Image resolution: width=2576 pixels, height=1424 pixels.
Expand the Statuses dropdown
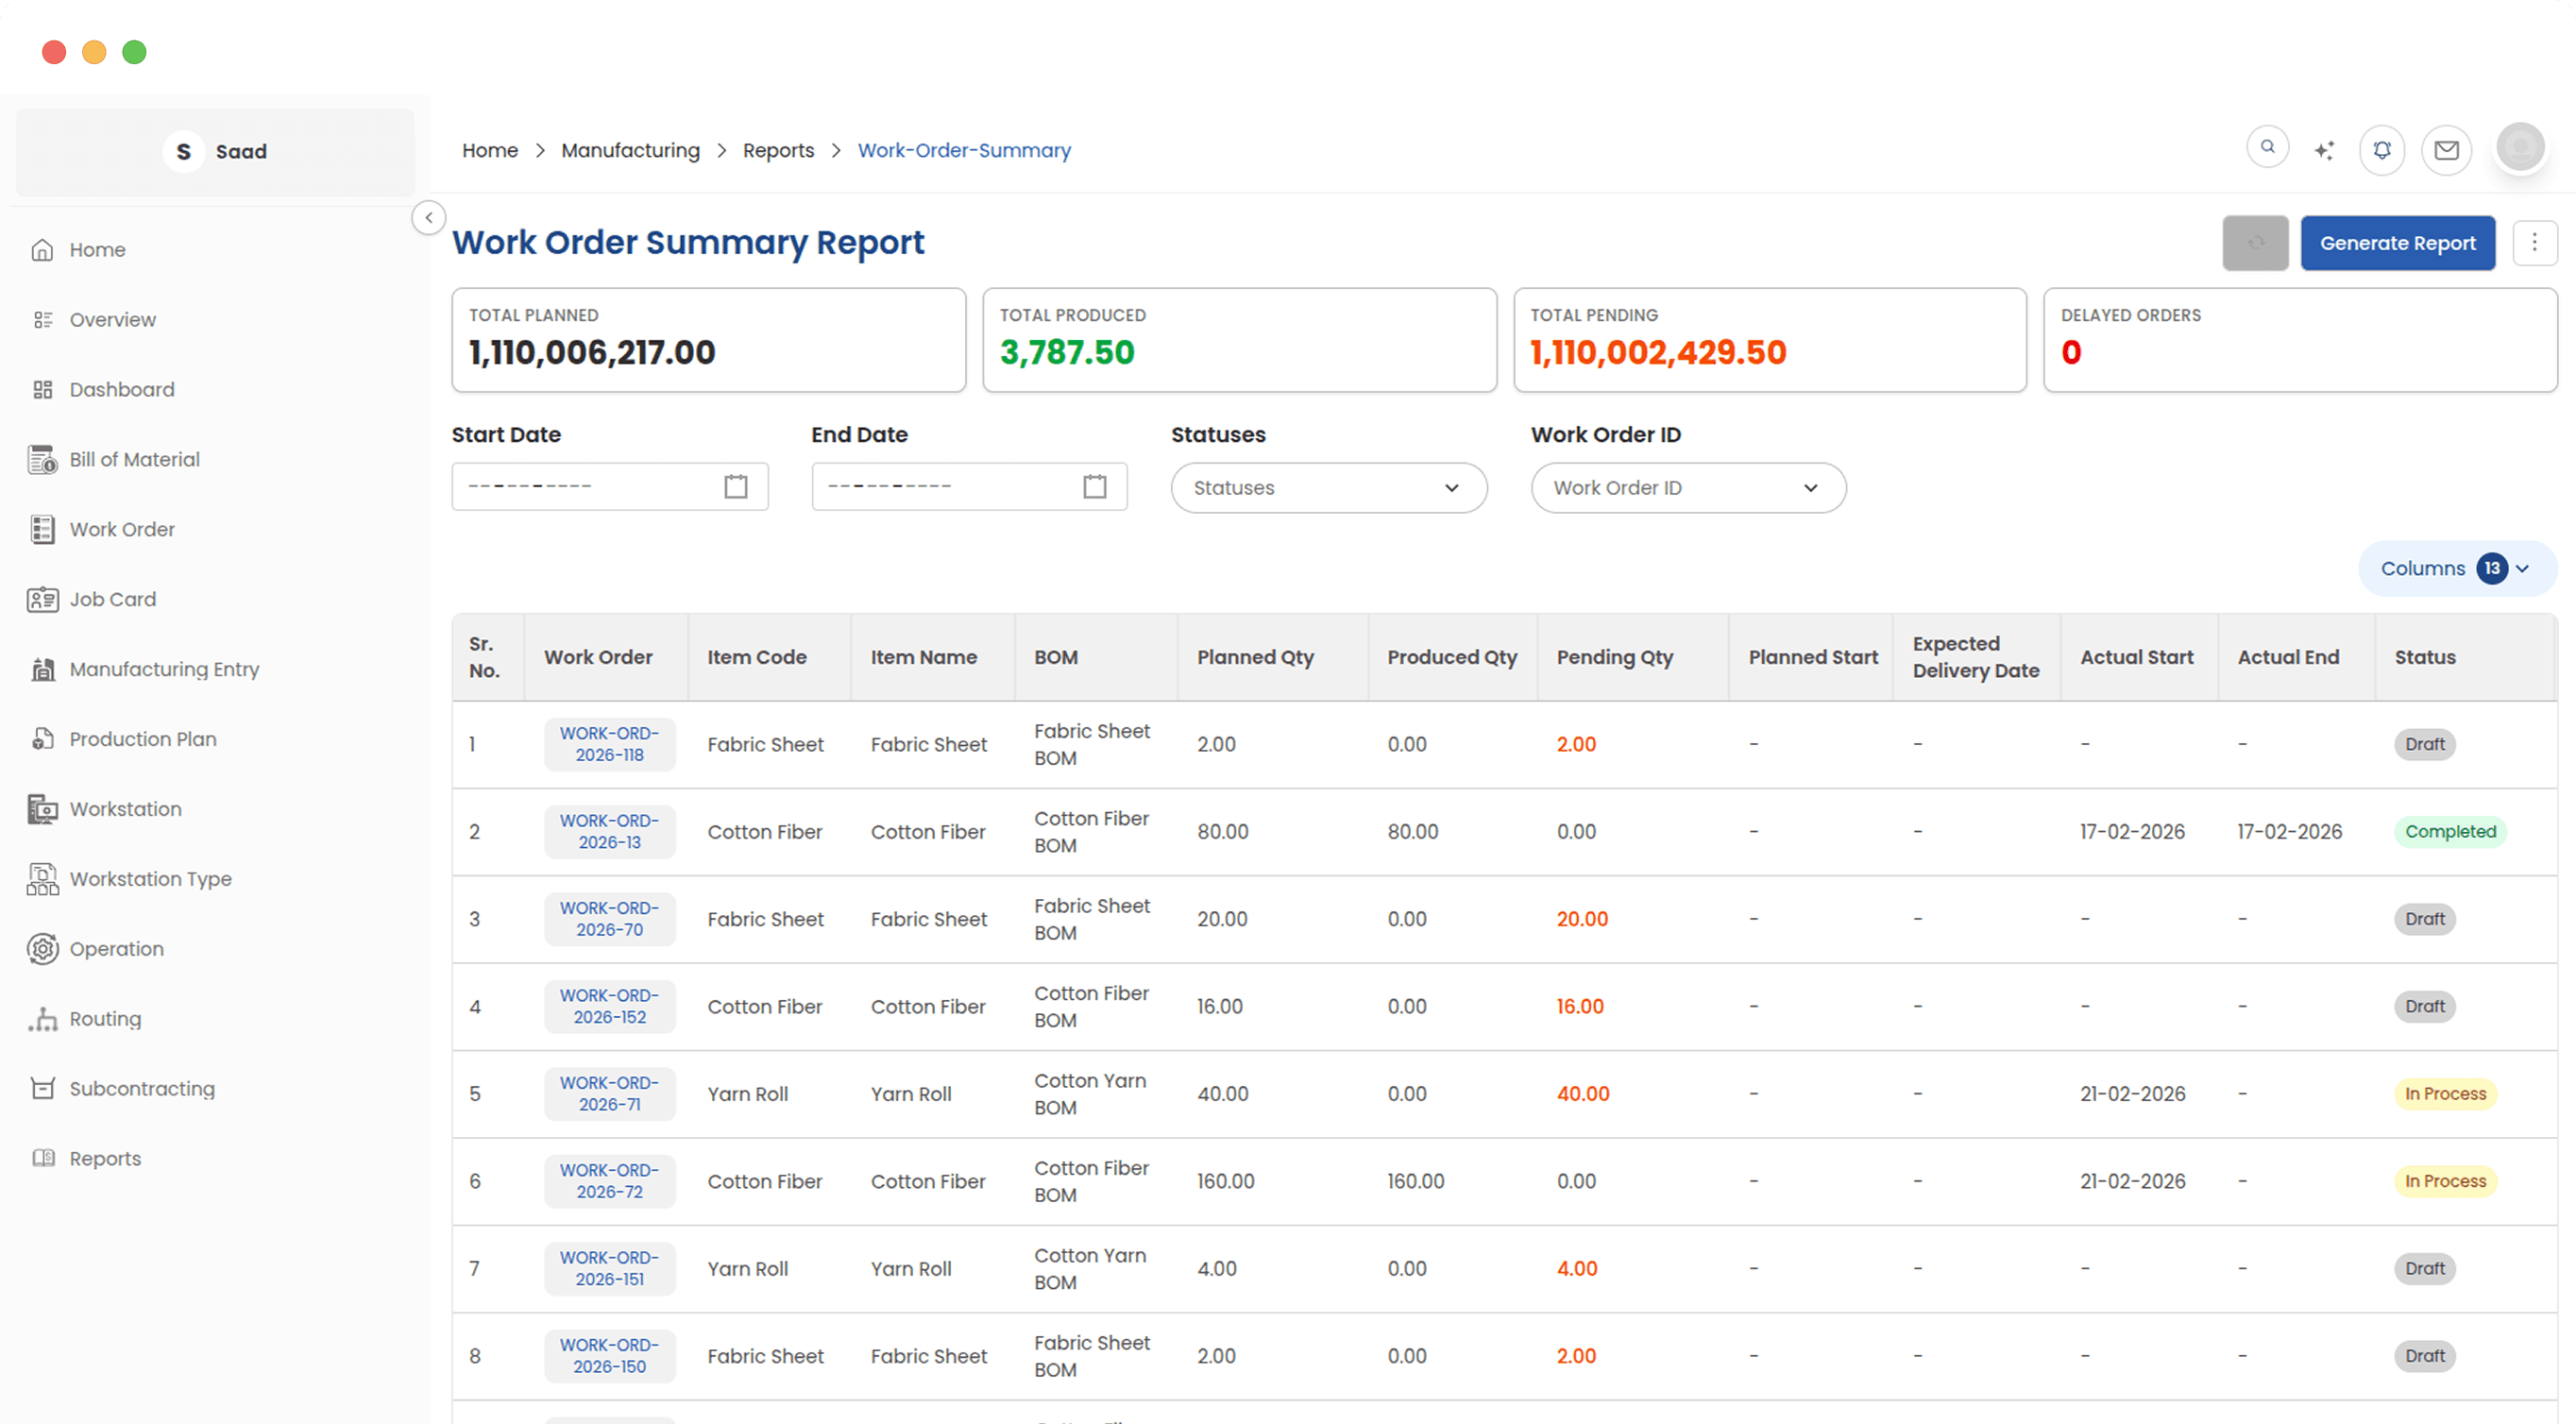click(x=1328, y=488)
